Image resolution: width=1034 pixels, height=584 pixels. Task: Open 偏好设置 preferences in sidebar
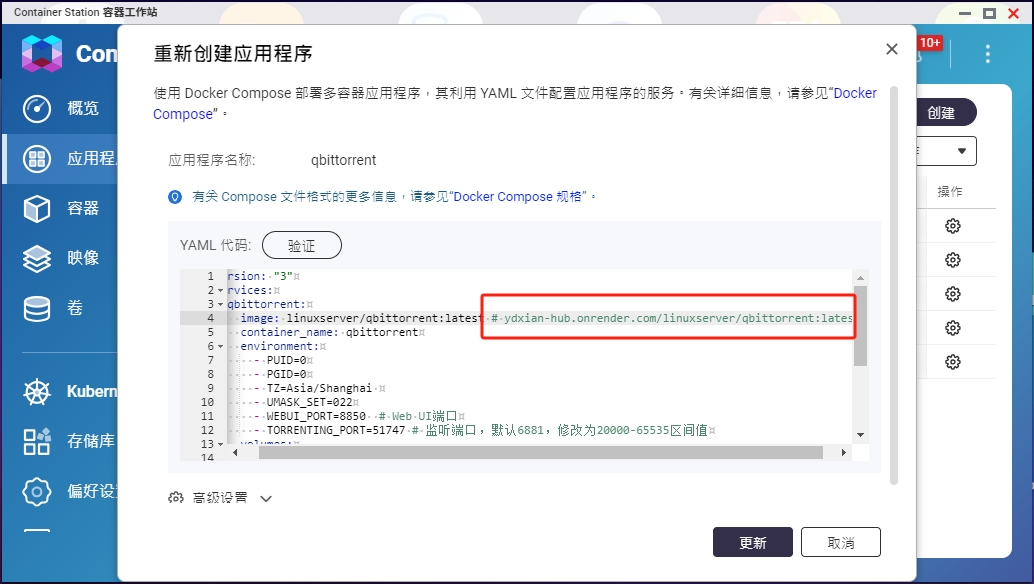pyautogui.click(x=69, y=491)
